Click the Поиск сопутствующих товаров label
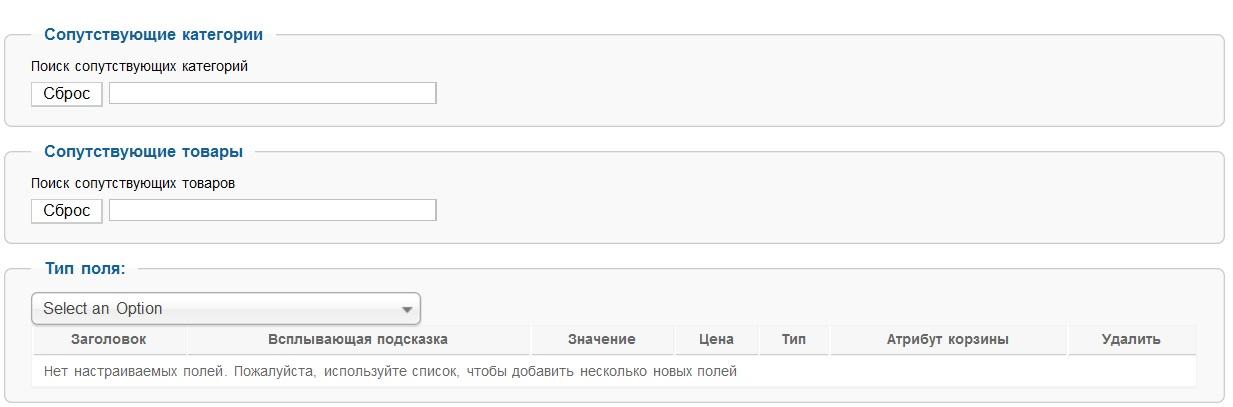The height and width of the screenshot is (407, 1233). coord(133,184)
